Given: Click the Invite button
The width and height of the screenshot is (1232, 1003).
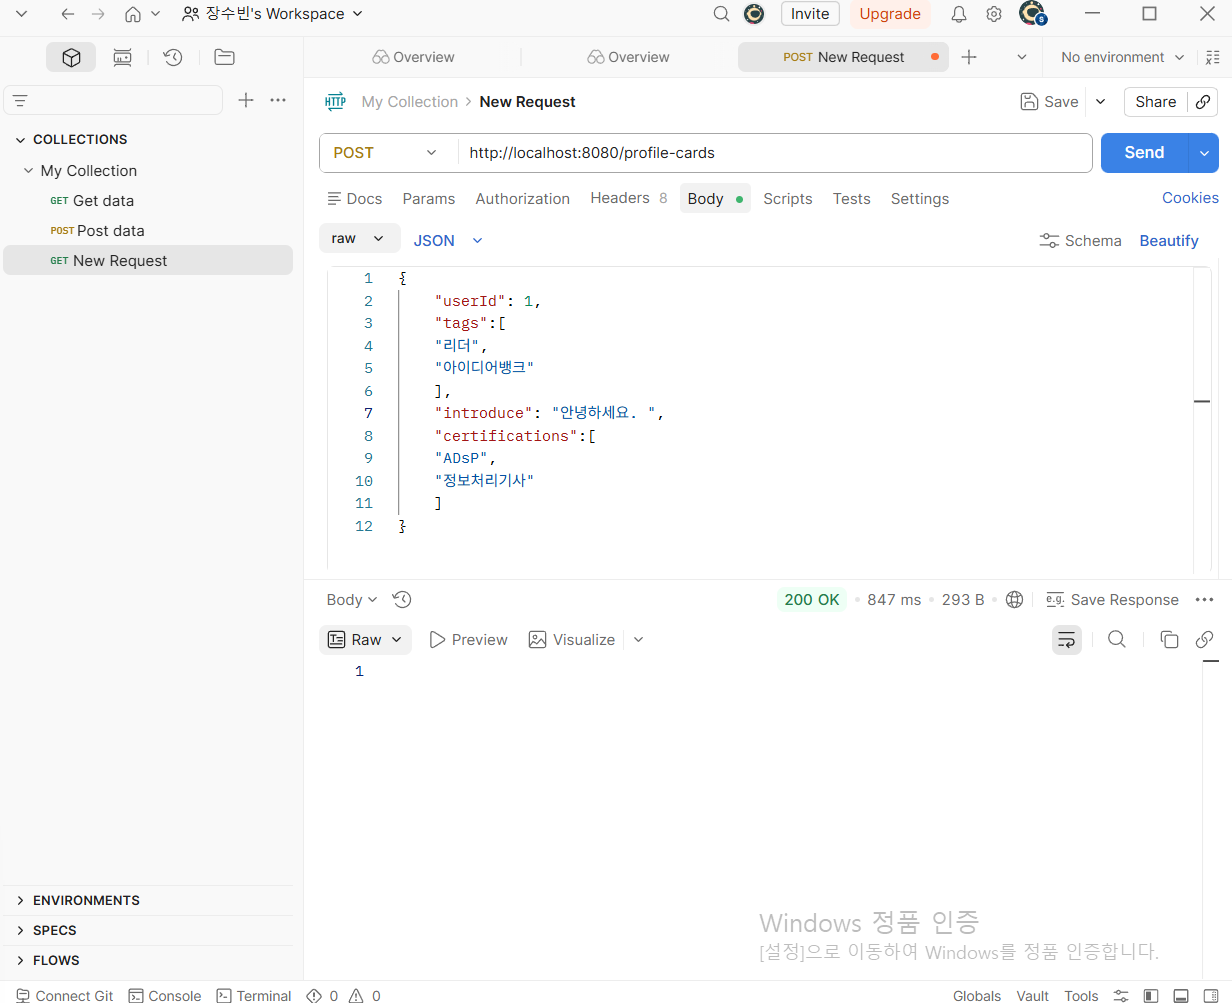Looking at the screenshot, I should point(810,14).
